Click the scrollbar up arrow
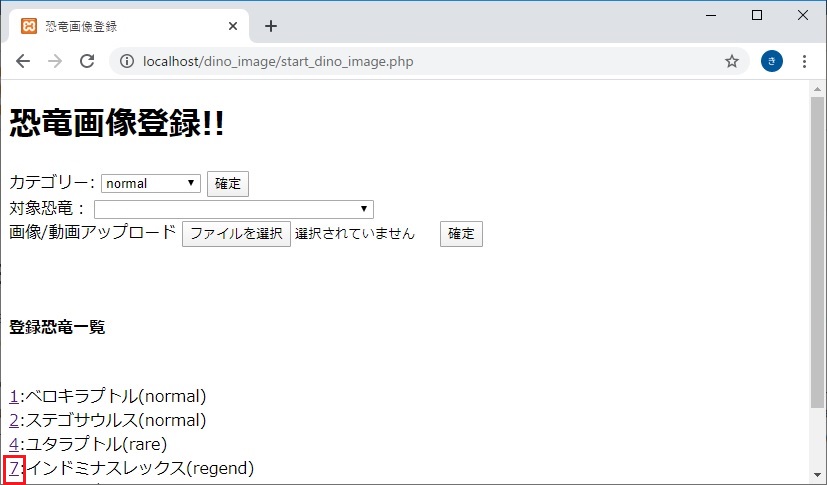827x485 pixels. [817, 89]
